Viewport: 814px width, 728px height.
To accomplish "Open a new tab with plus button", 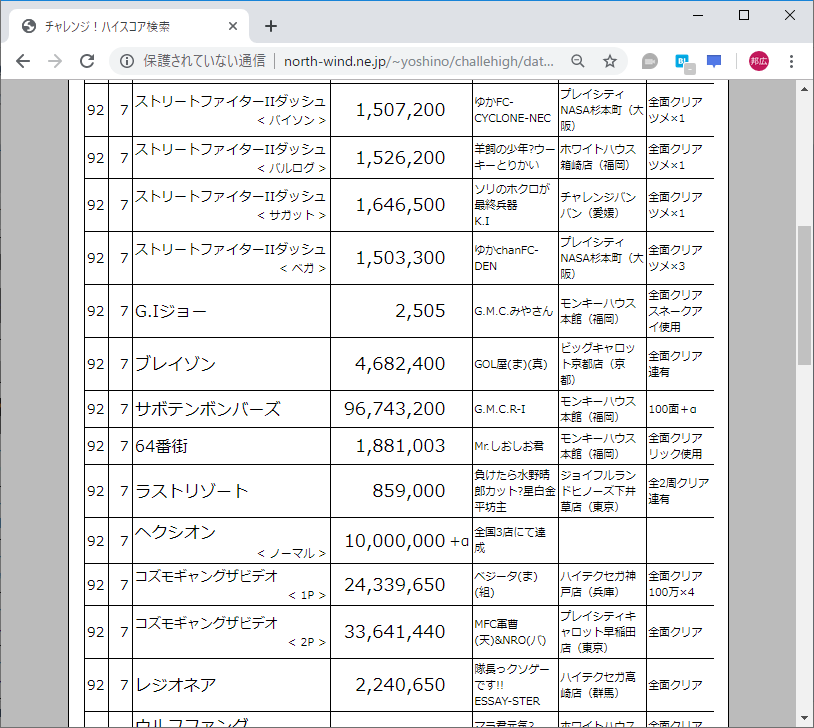I will tap(270, 26).
